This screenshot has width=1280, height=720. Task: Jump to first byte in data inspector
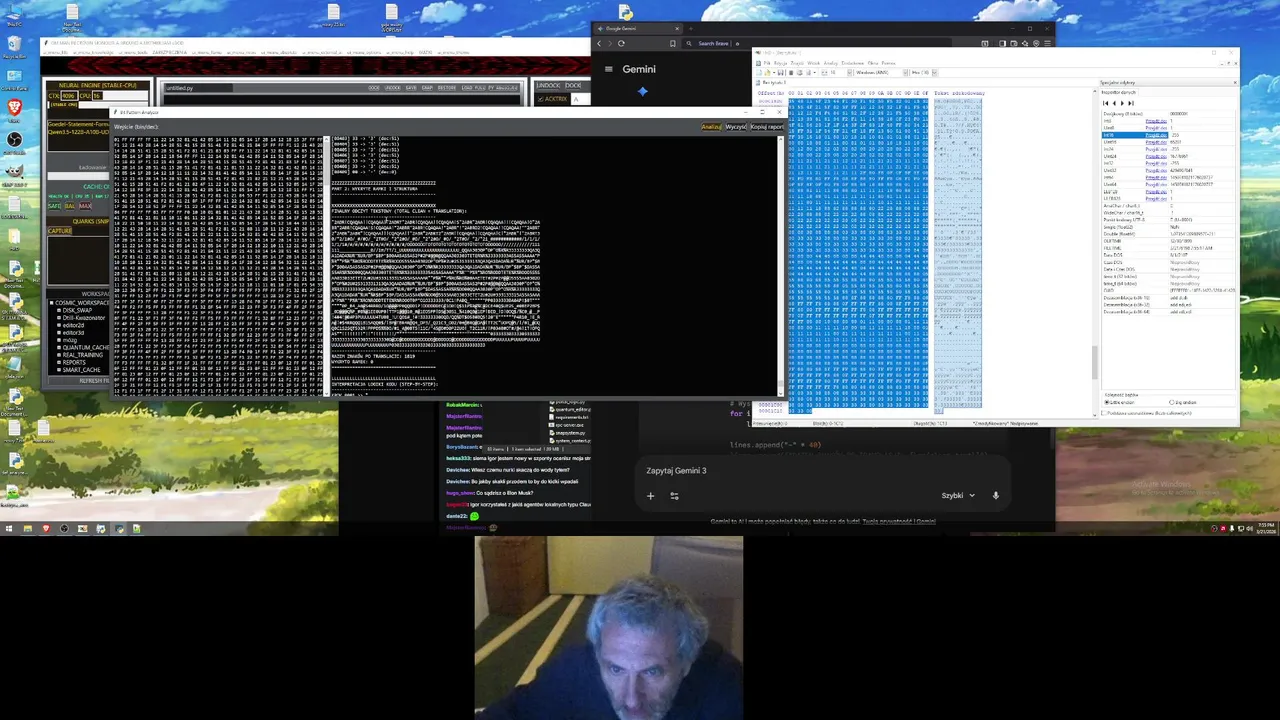pyautogui.click(x=1105, y=103)
